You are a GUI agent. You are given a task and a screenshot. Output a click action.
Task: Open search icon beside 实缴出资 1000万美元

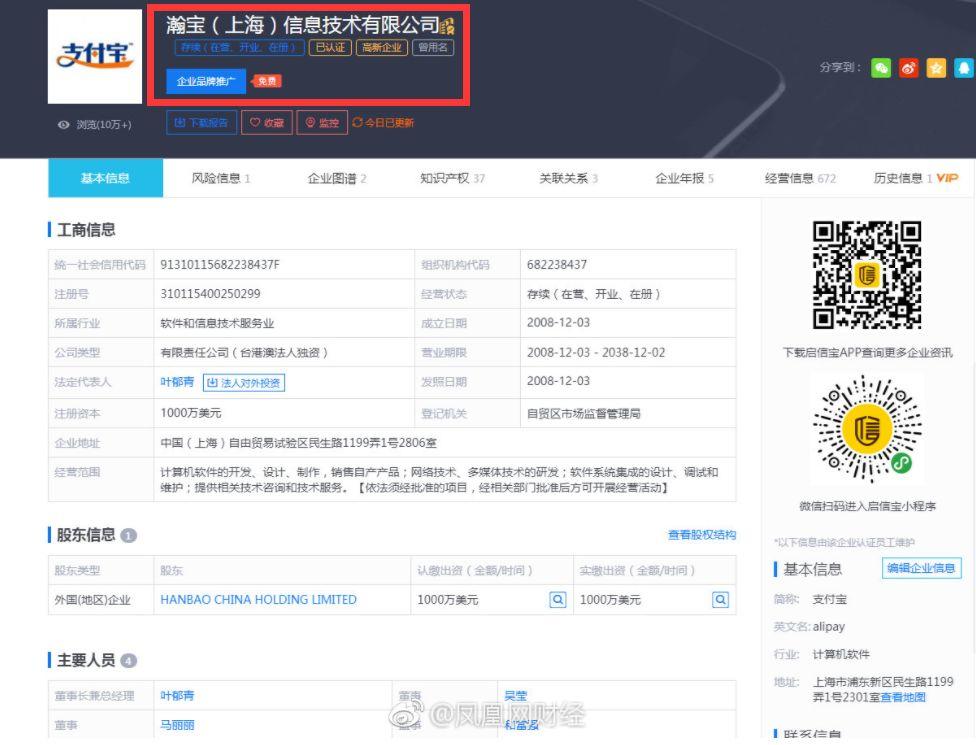tap(720, 599)
